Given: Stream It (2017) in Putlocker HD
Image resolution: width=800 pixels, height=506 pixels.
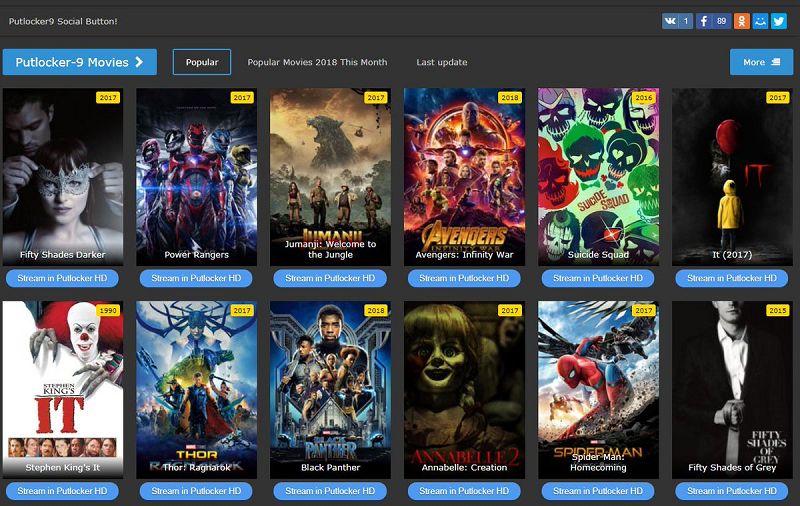Looking at the screenshot, I should (732, 278).
